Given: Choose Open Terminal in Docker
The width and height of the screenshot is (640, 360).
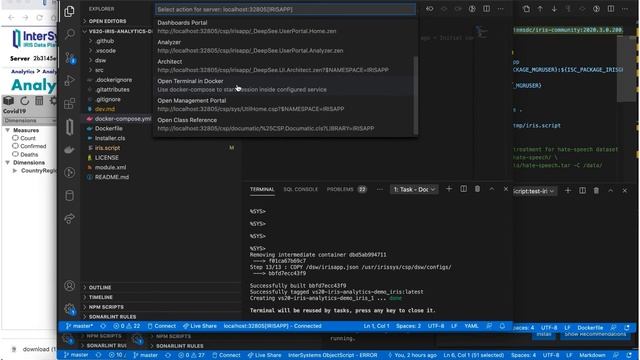Looking at the screenshot, I should coord(284,85).
